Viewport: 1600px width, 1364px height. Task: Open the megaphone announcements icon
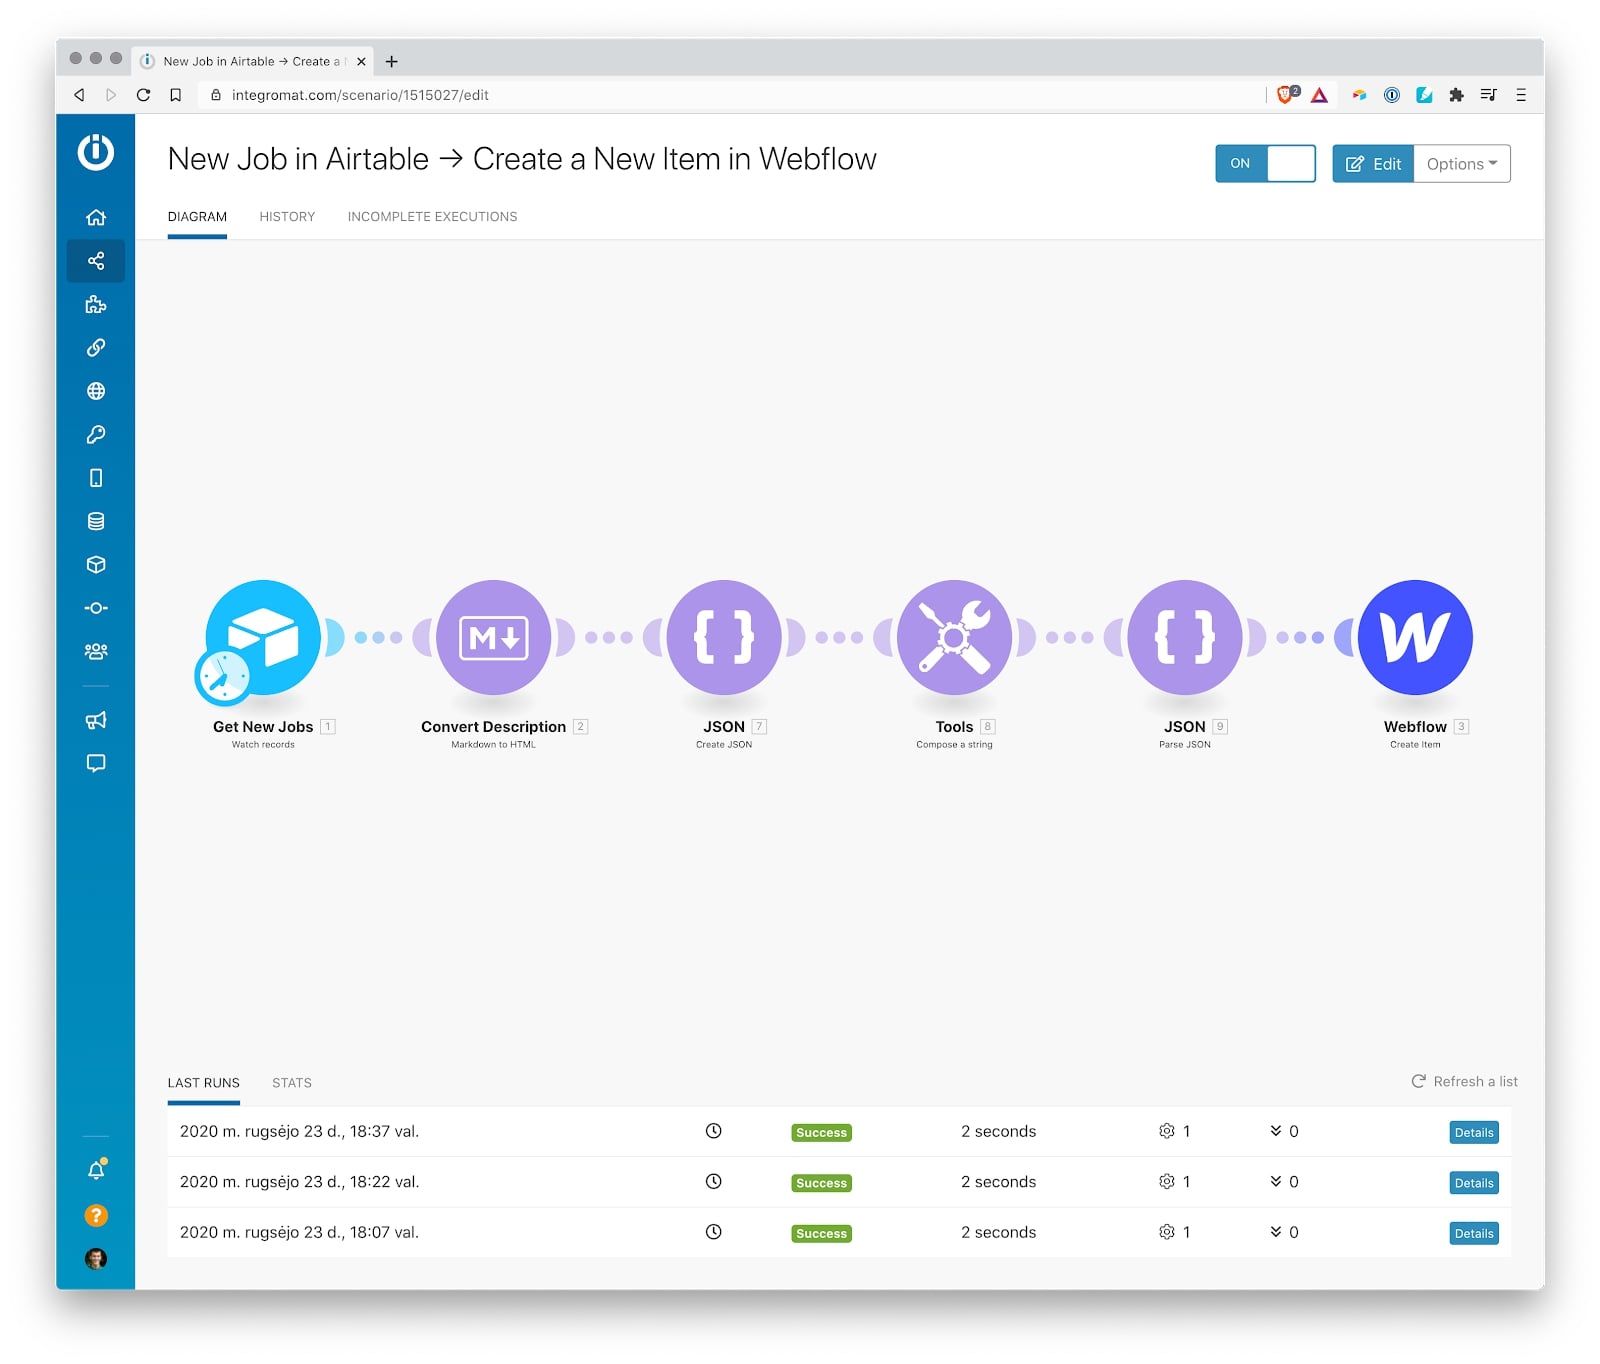click(96, 720)
